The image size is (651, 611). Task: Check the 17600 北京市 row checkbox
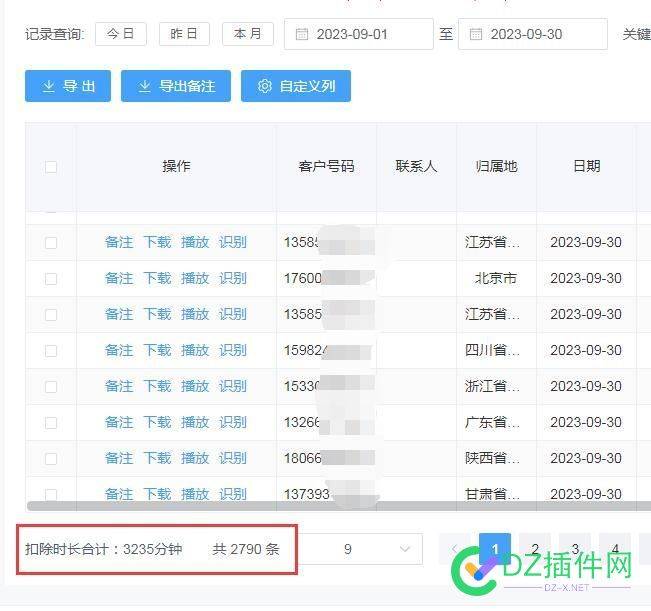point(51,279)
